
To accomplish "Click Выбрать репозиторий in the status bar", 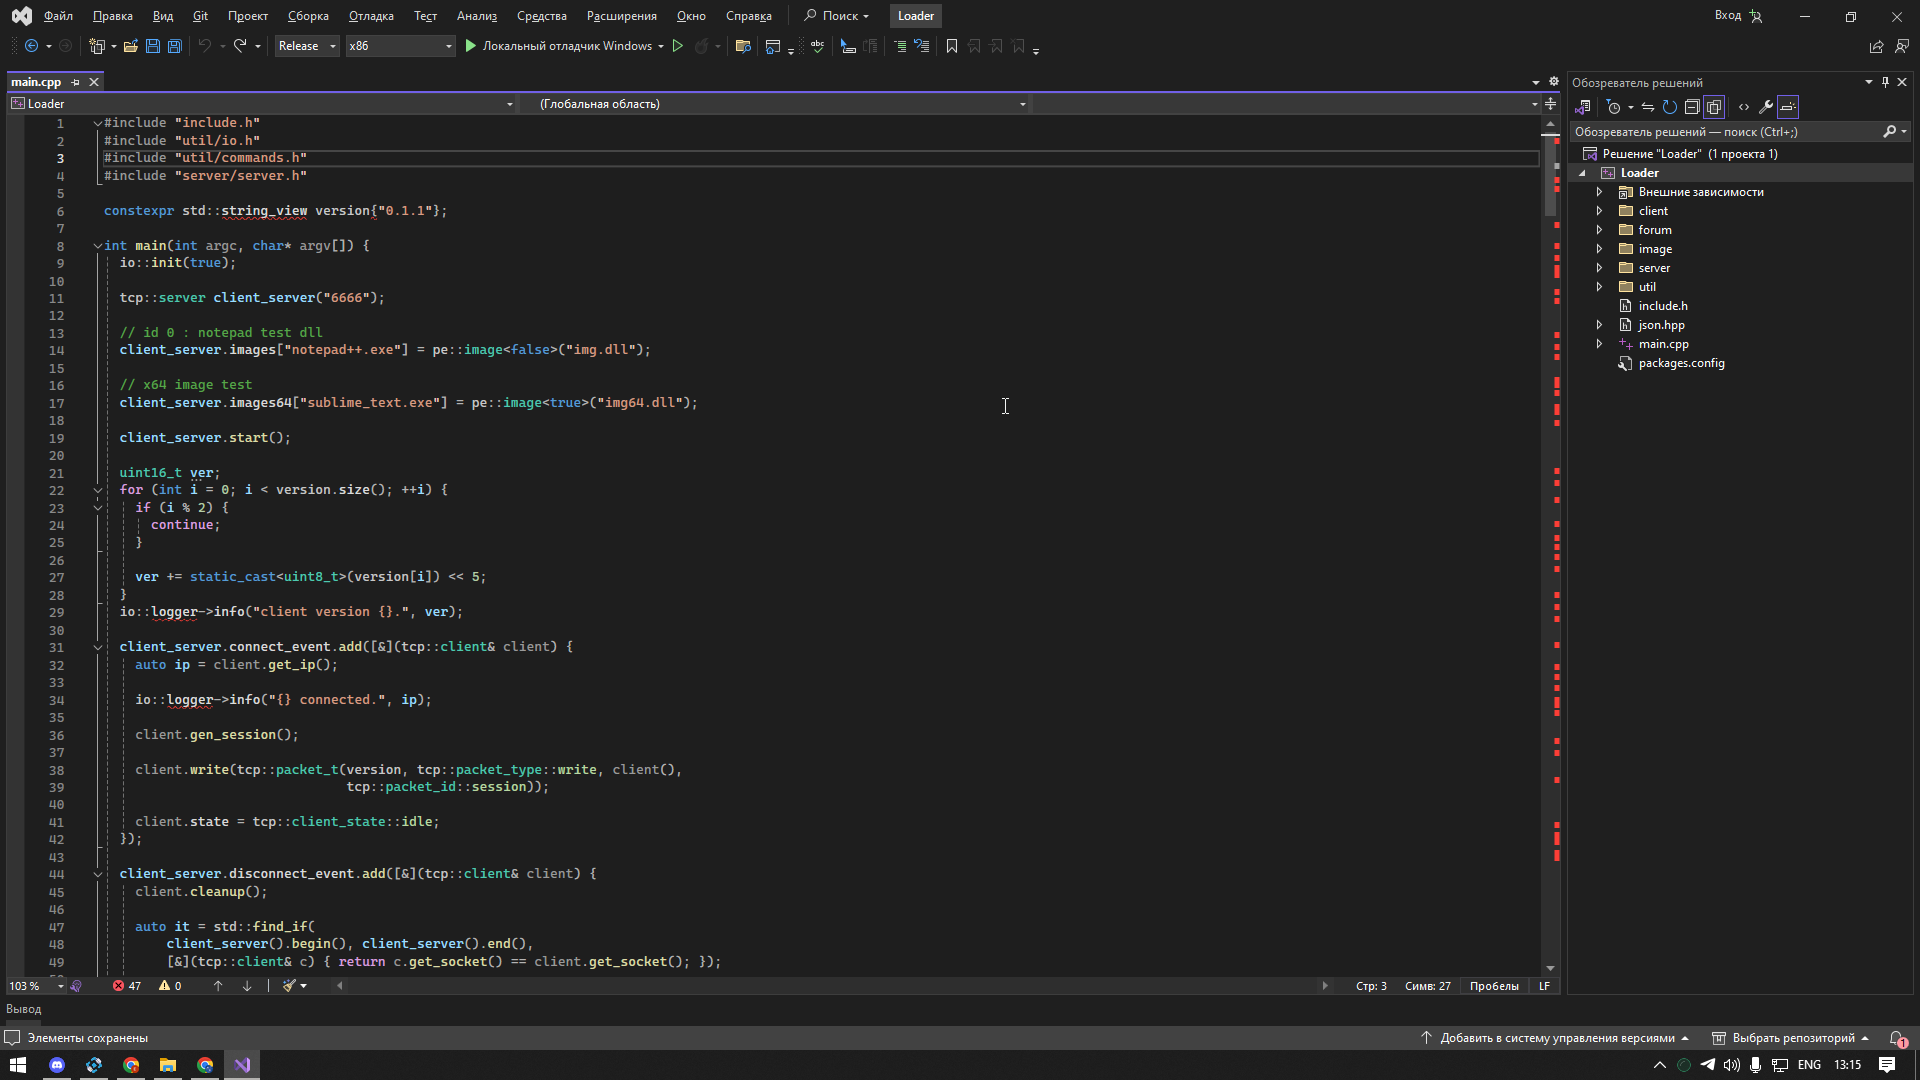I will click(x=1790, y=1038).
